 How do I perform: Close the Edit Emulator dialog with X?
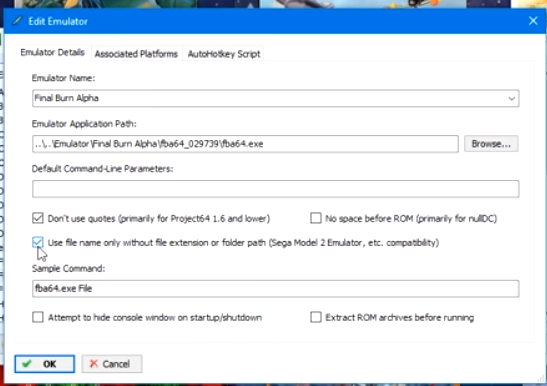point(533,21)
